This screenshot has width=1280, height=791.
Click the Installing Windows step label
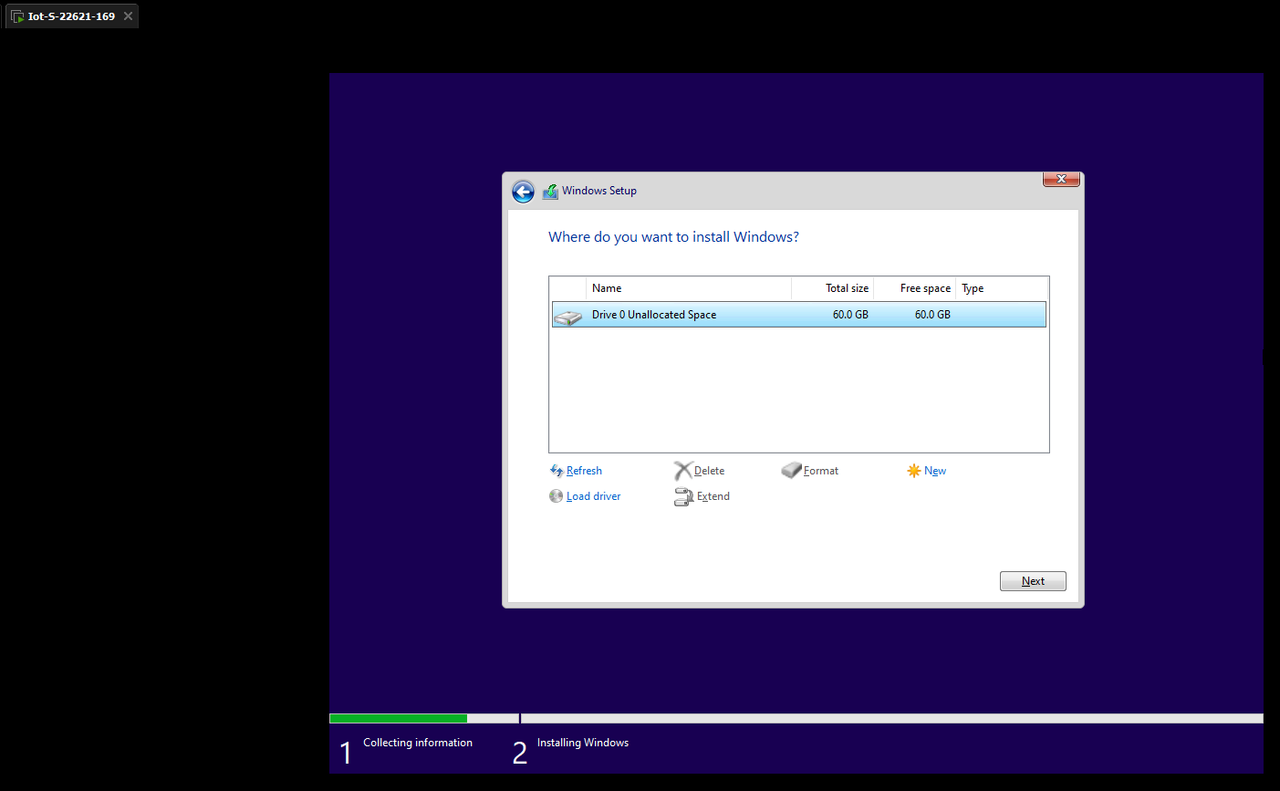click(582, 743)
